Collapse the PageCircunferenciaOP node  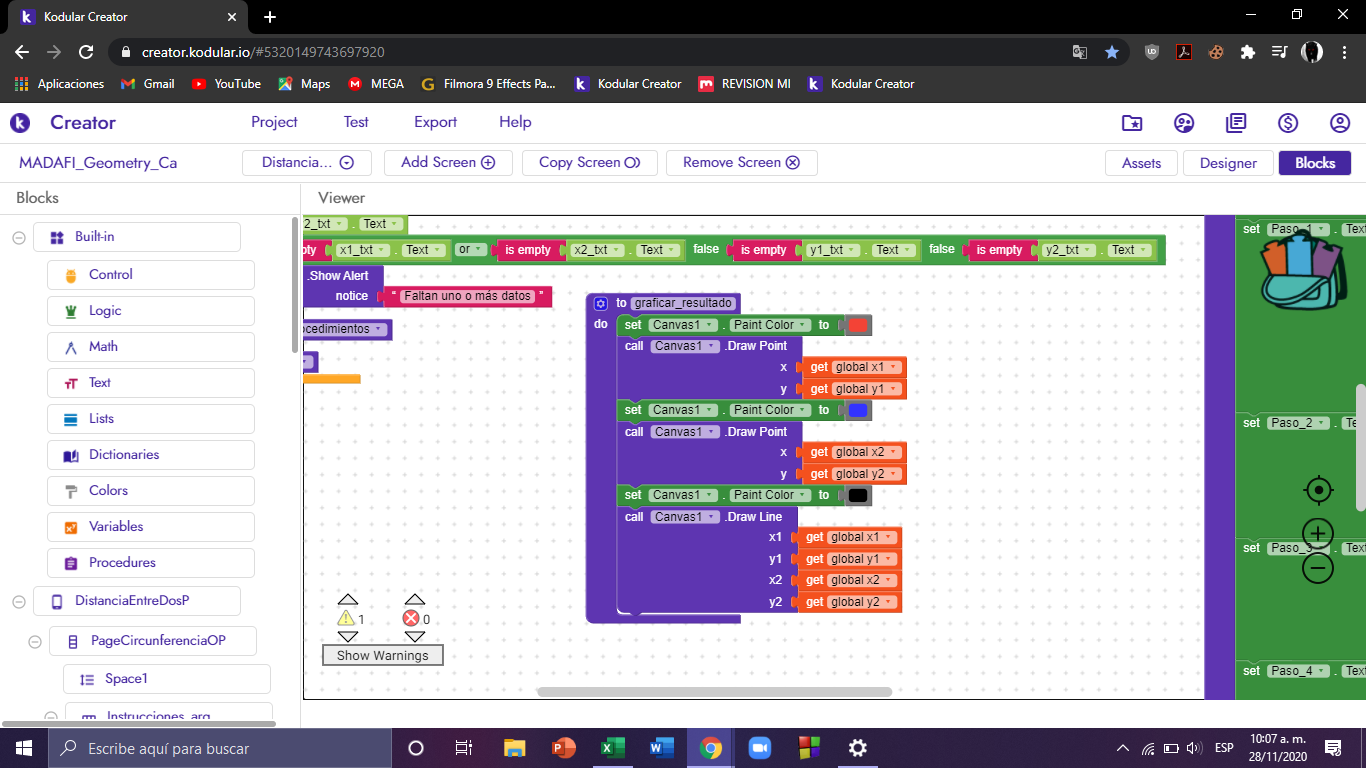click(34, 641)
